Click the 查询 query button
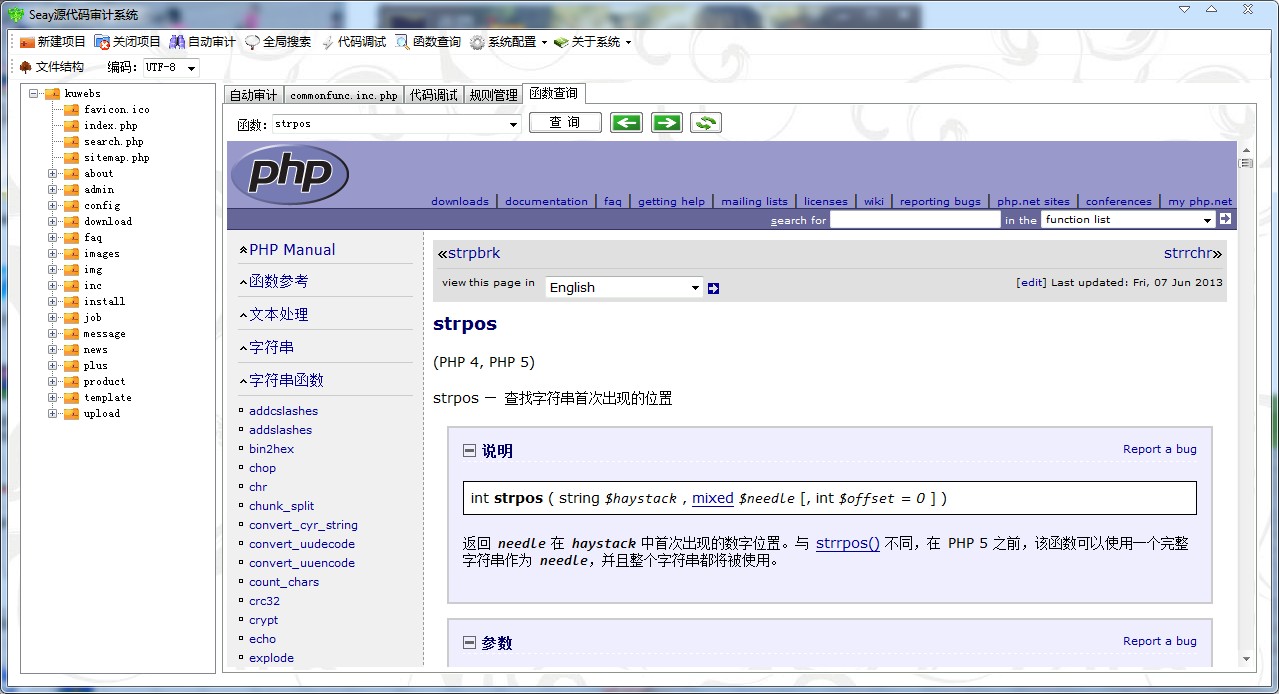The width and height of the screenshot is (1279, 694). tap(565, 123)
